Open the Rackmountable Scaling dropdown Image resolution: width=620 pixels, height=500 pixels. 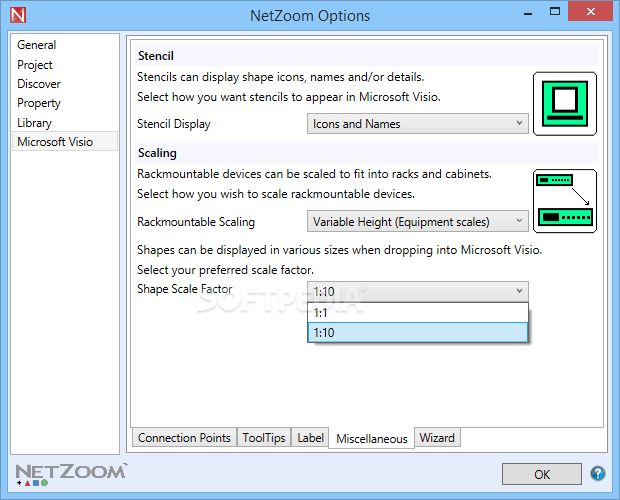click(418, 221)
